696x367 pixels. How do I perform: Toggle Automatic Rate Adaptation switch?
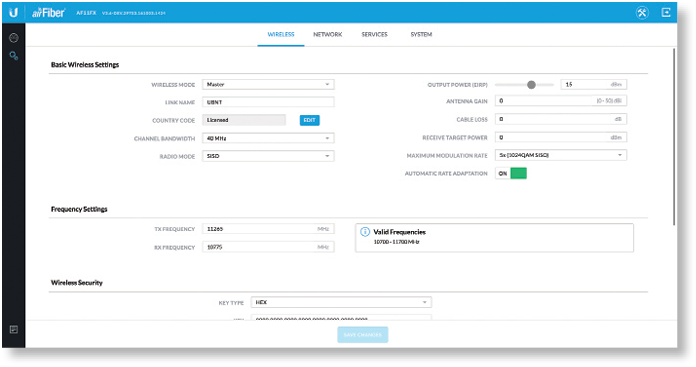[511, 174]
